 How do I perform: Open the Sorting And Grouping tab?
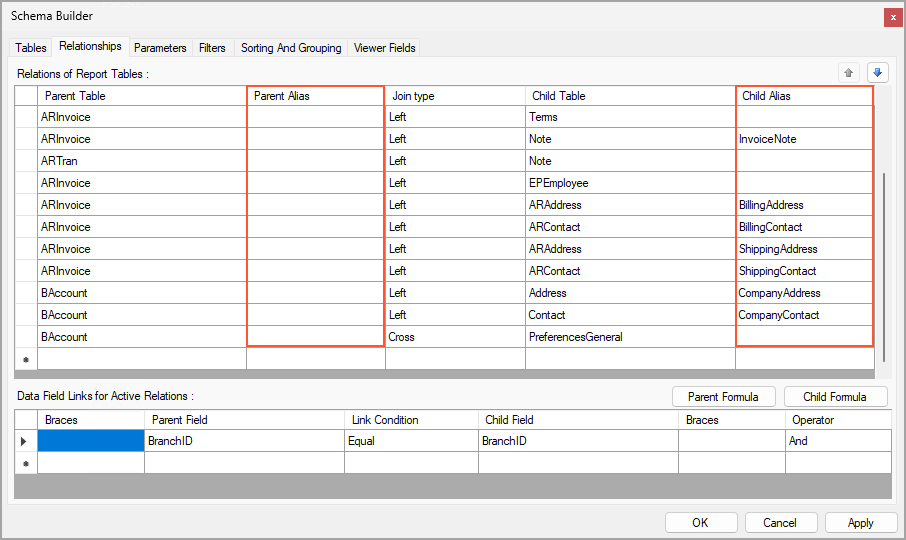point(291,48)
